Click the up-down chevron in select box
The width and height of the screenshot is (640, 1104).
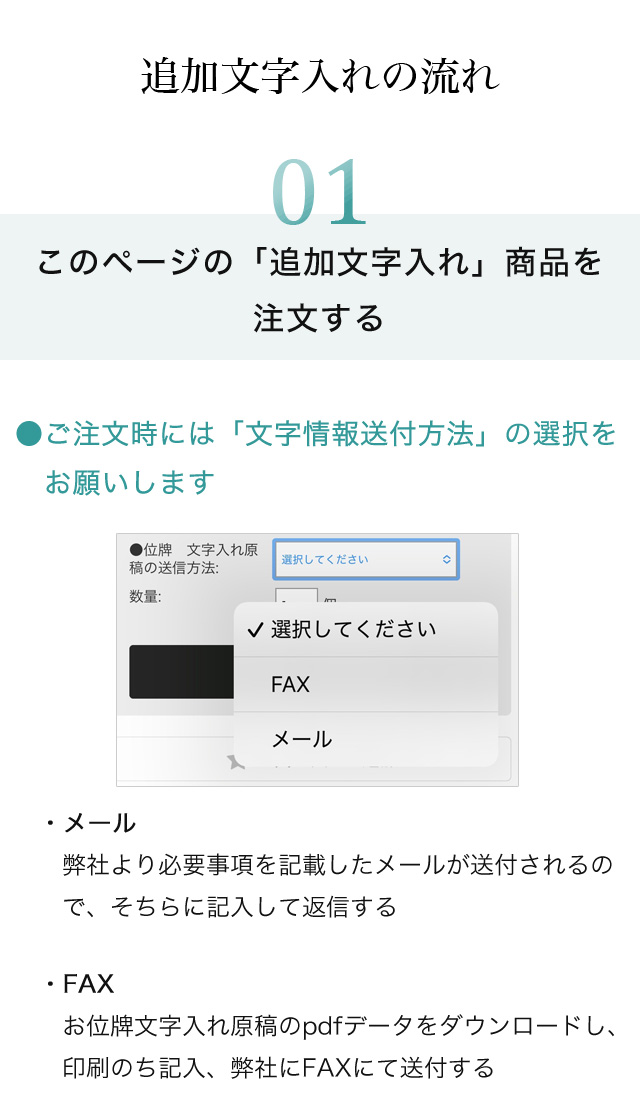446,560
